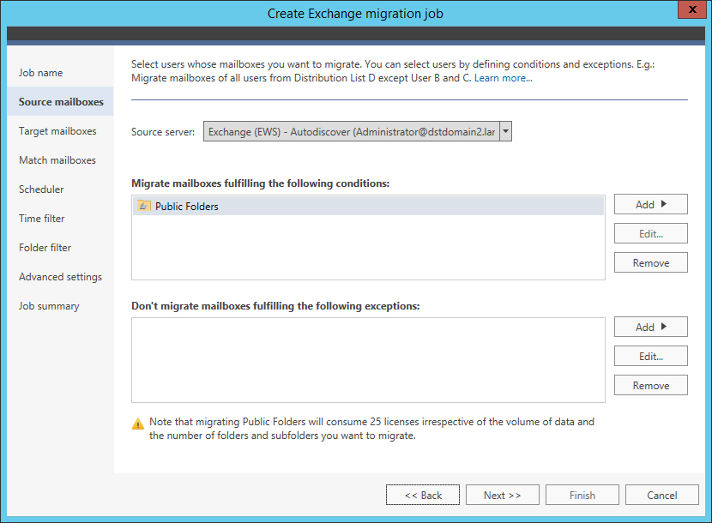
Task: Switch to the Target mailboxes step
Action: (x=58, y=131)
